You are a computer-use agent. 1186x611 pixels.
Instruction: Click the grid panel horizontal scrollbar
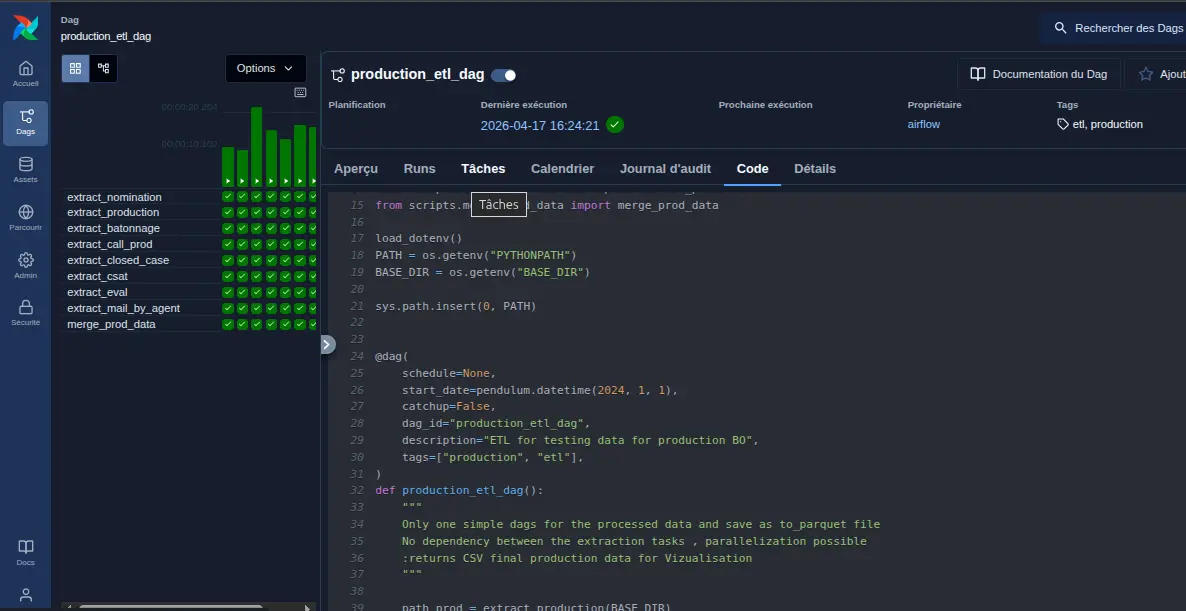tap(172, 606)
